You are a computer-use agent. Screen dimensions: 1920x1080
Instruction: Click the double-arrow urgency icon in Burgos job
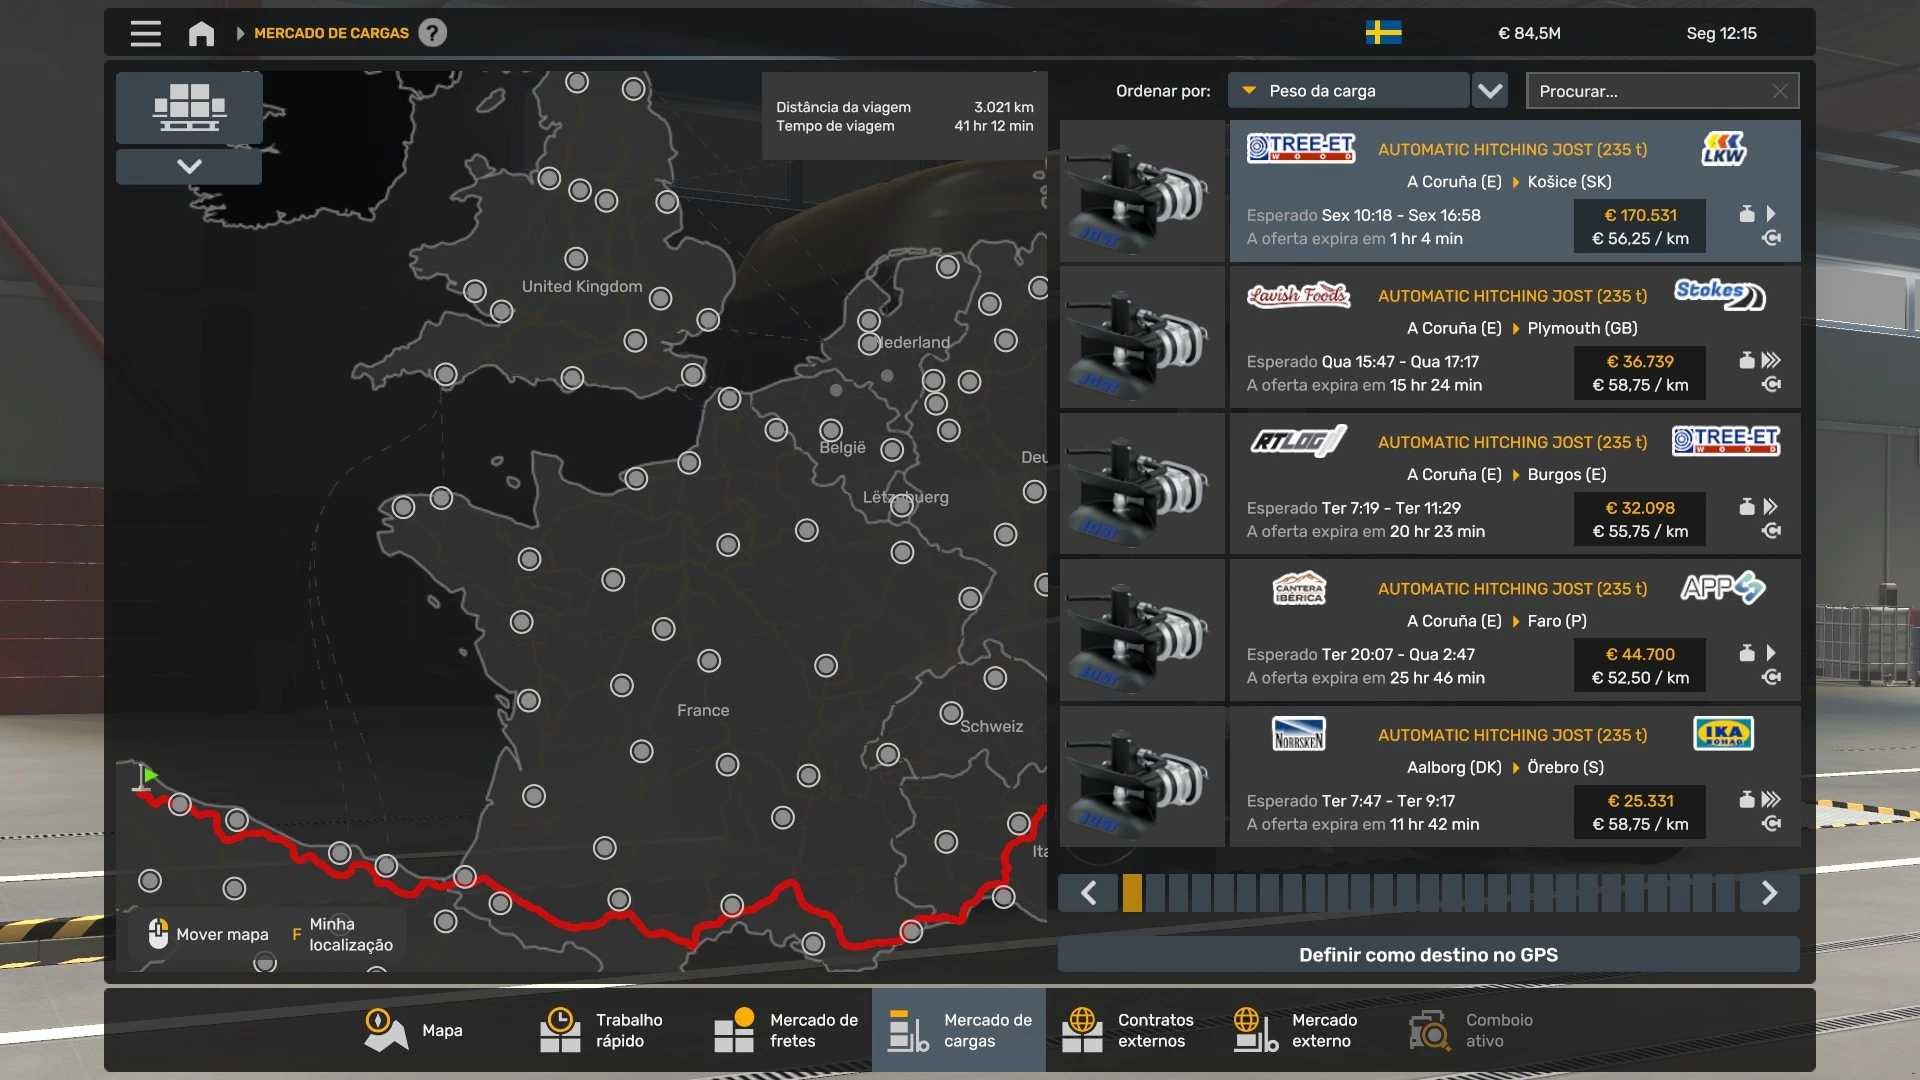pos(1771,507)
